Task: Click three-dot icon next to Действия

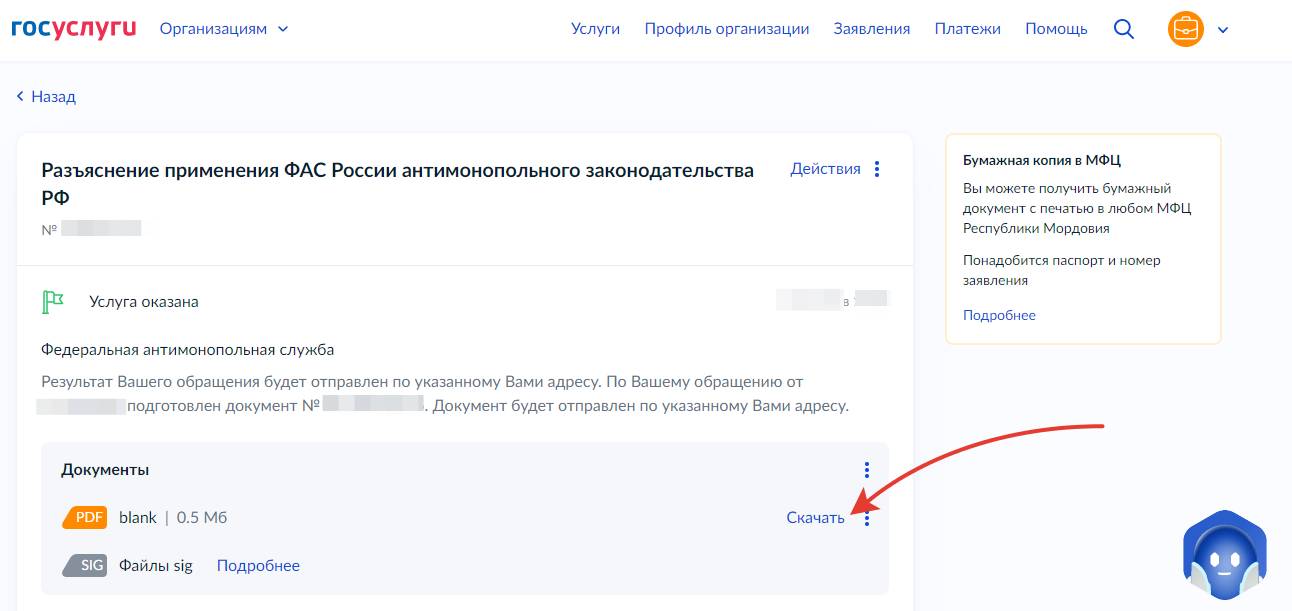Action: pos(877,169)
